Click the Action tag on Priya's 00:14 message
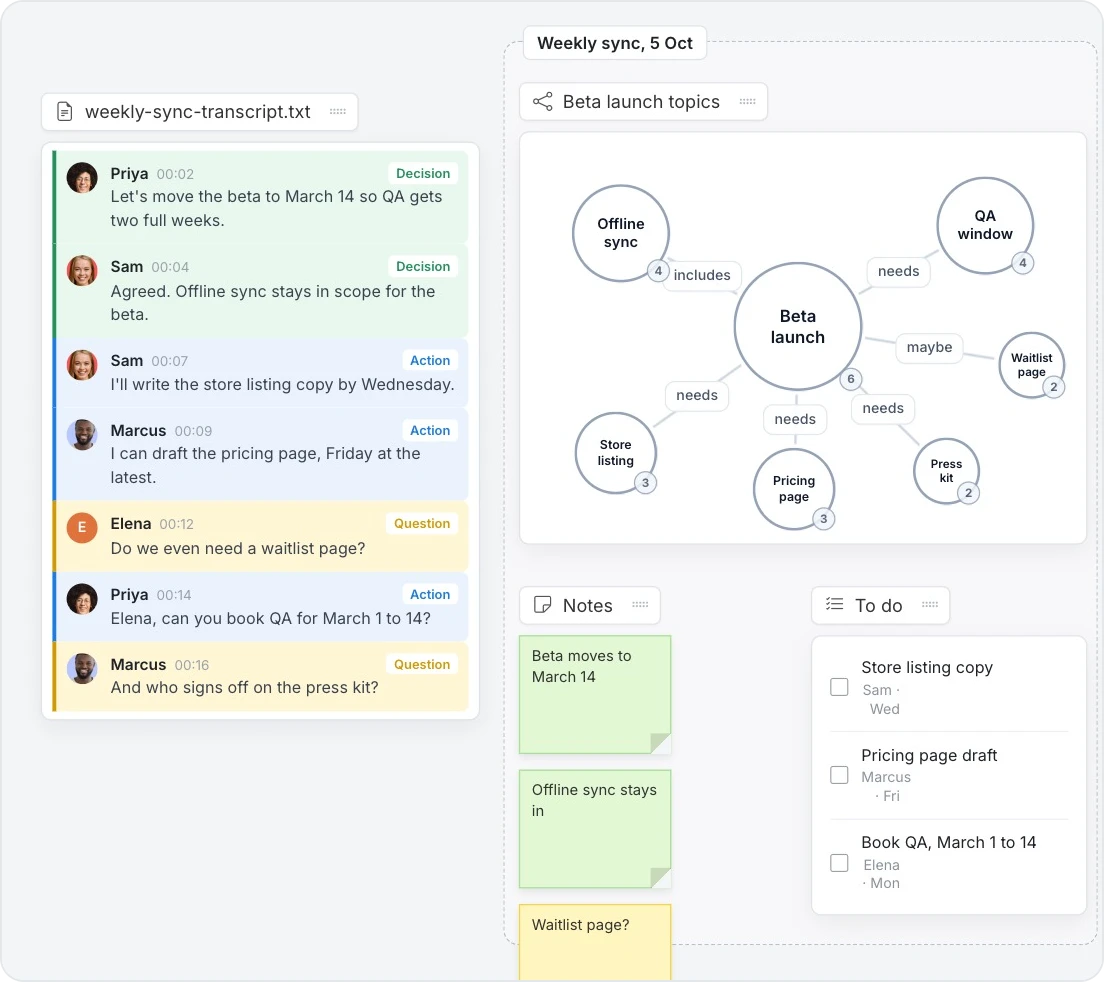The width and height of the screenshot is (1104, 982). click(x=429, y=594)
